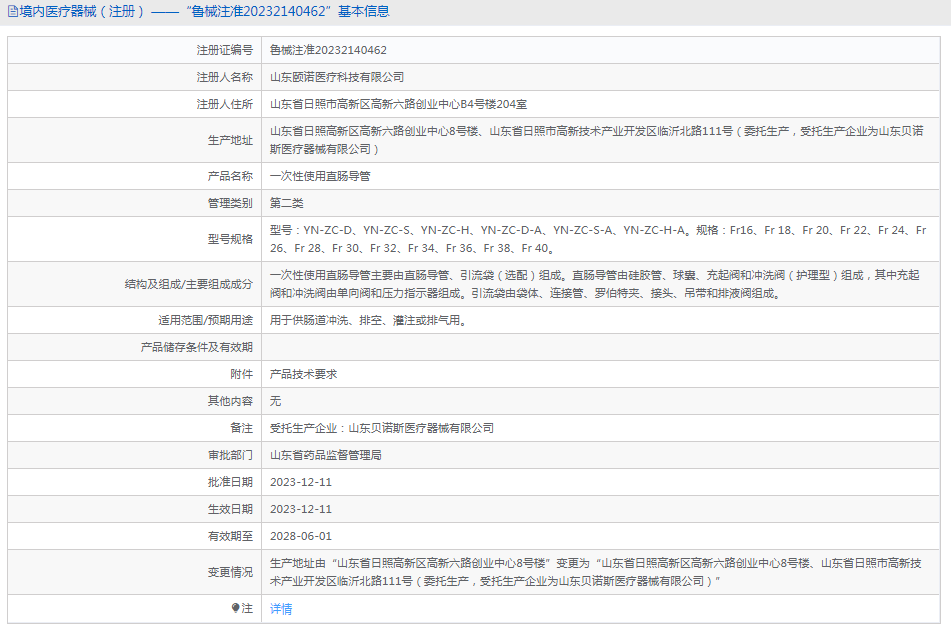Open the 详情 link in the 注 row
The image size is (951, 631).
281,609
